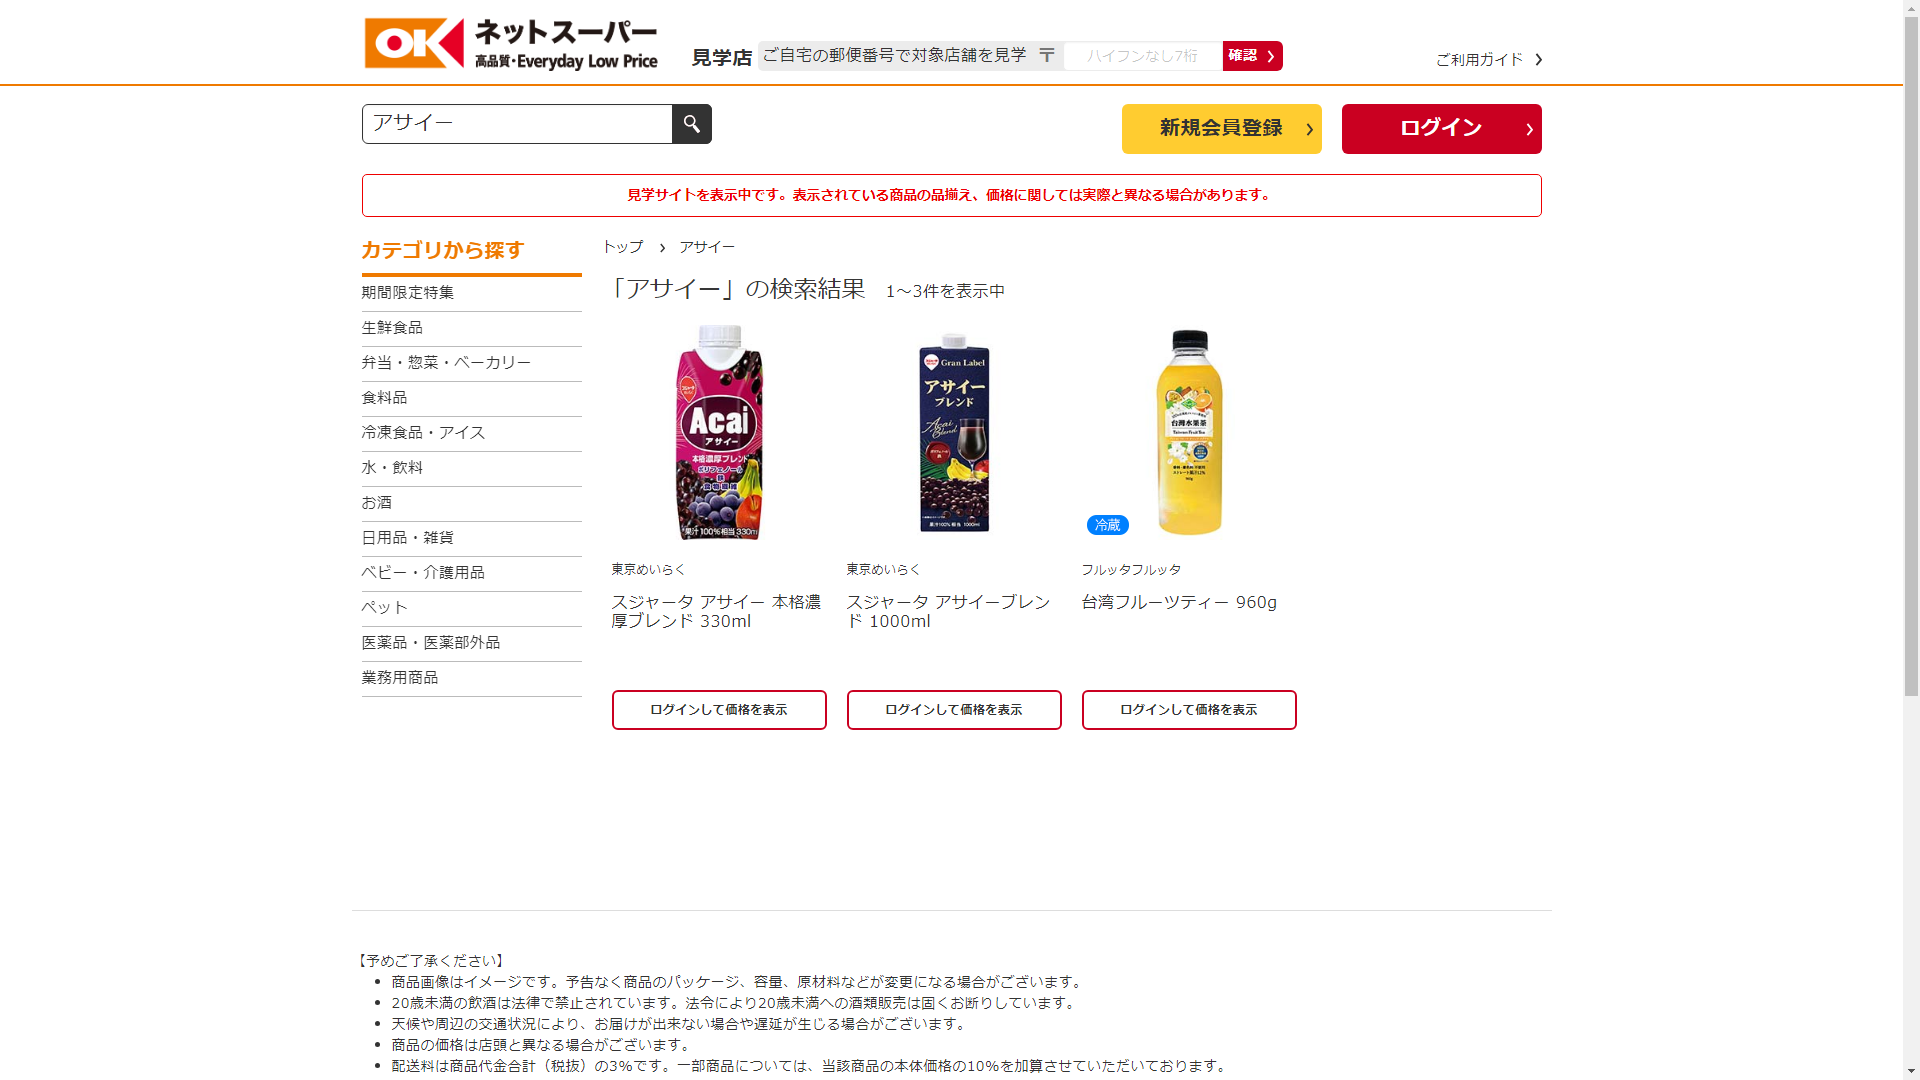Click the chevron next to ご利用ガイド
Viewport: 1920px width, 1080px height.
click(1538, 60)
